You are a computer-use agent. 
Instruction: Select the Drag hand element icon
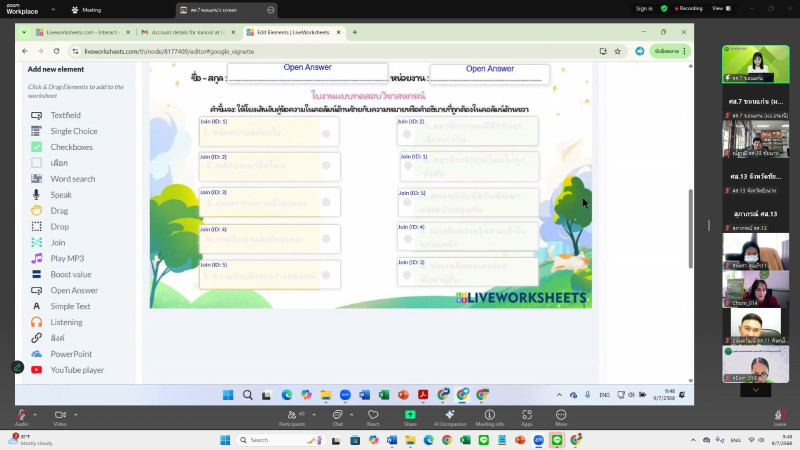point(36,210)
